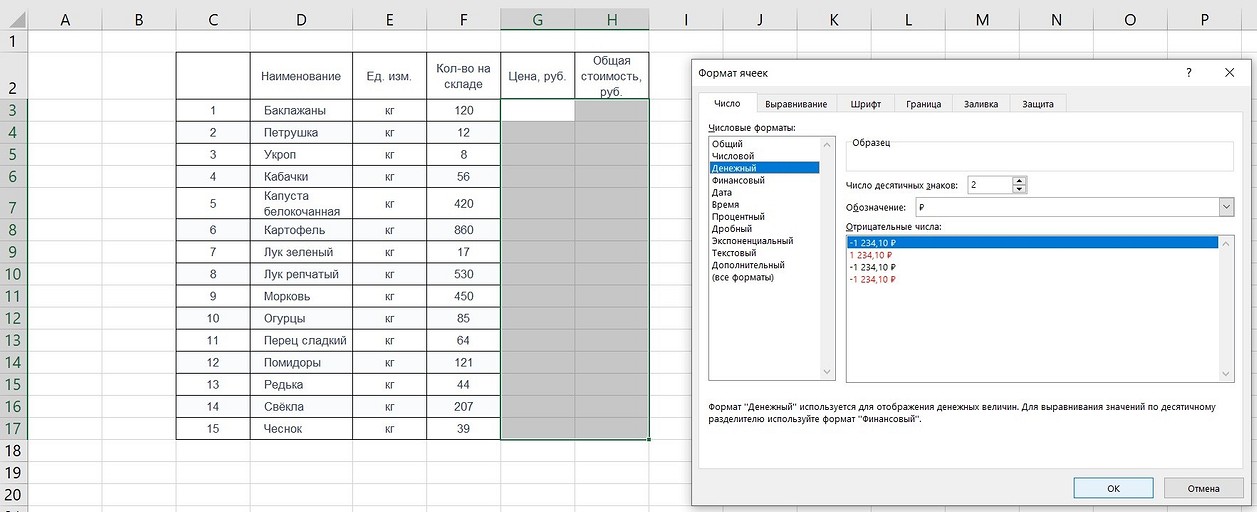Switch to the Выравнивание tab
The width and height of the screenshot is (1257, 512).
[795, 104]
